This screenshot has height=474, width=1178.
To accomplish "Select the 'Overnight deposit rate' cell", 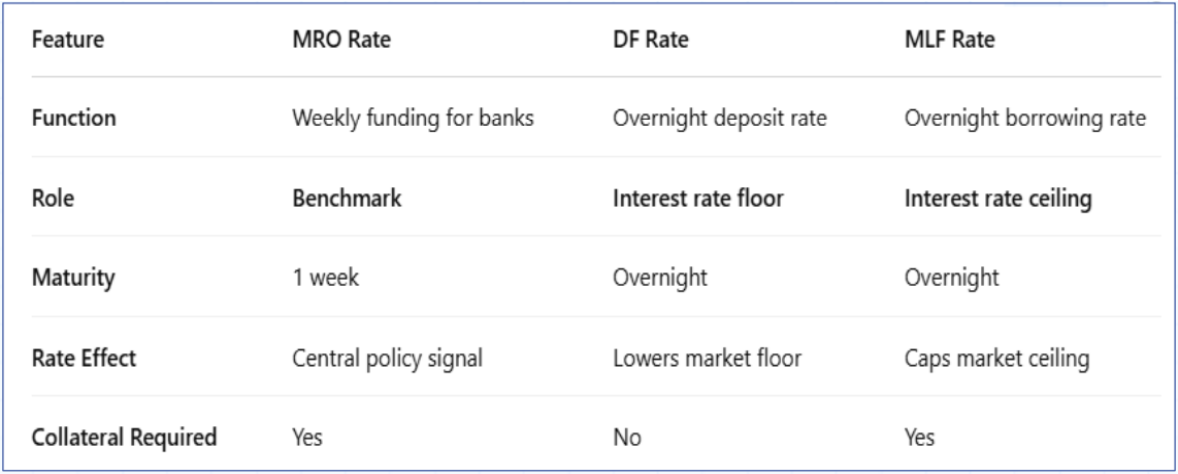I will (719, 118).
